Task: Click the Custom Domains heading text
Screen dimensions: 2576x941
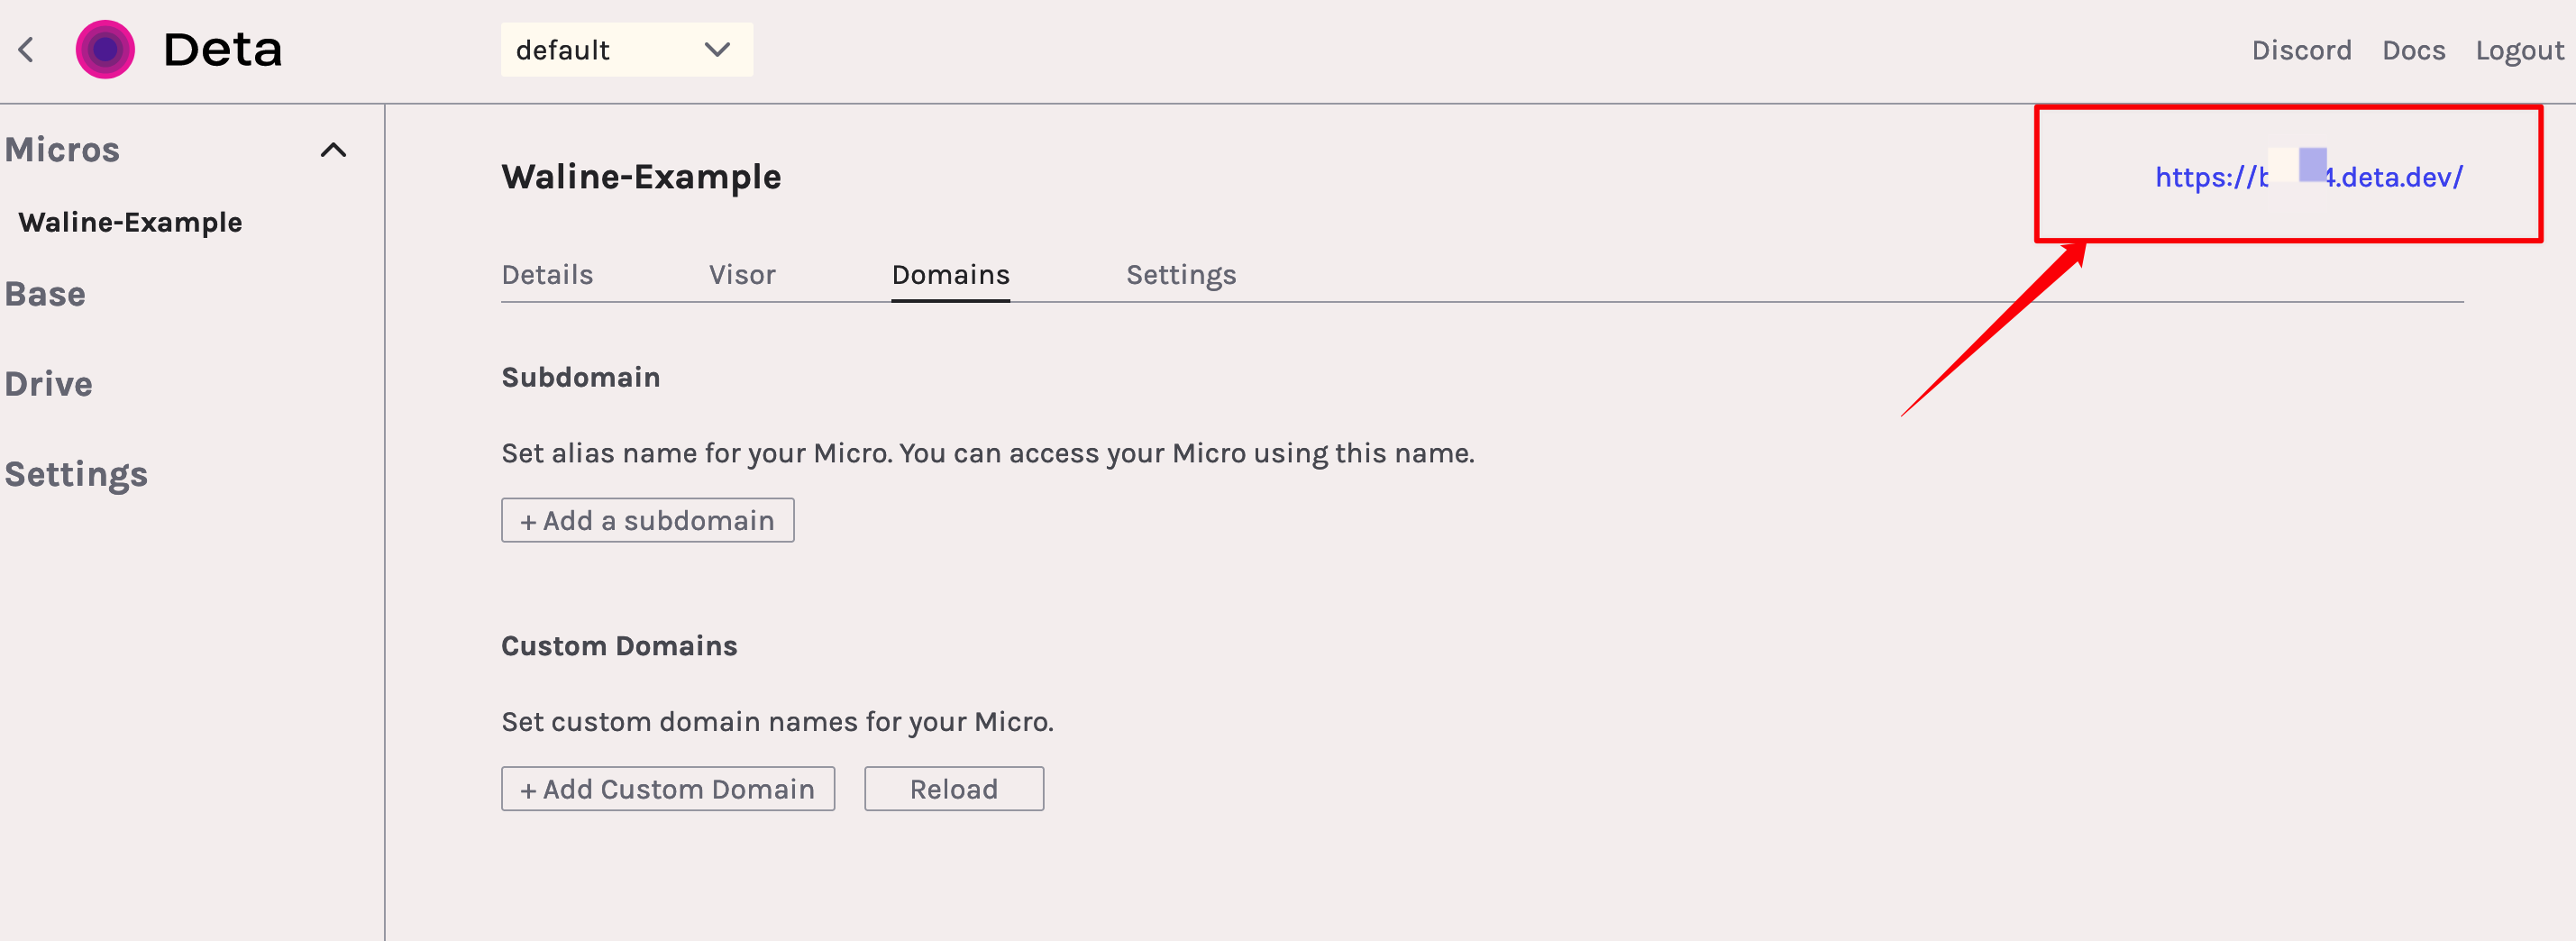Action: point(619,646)
